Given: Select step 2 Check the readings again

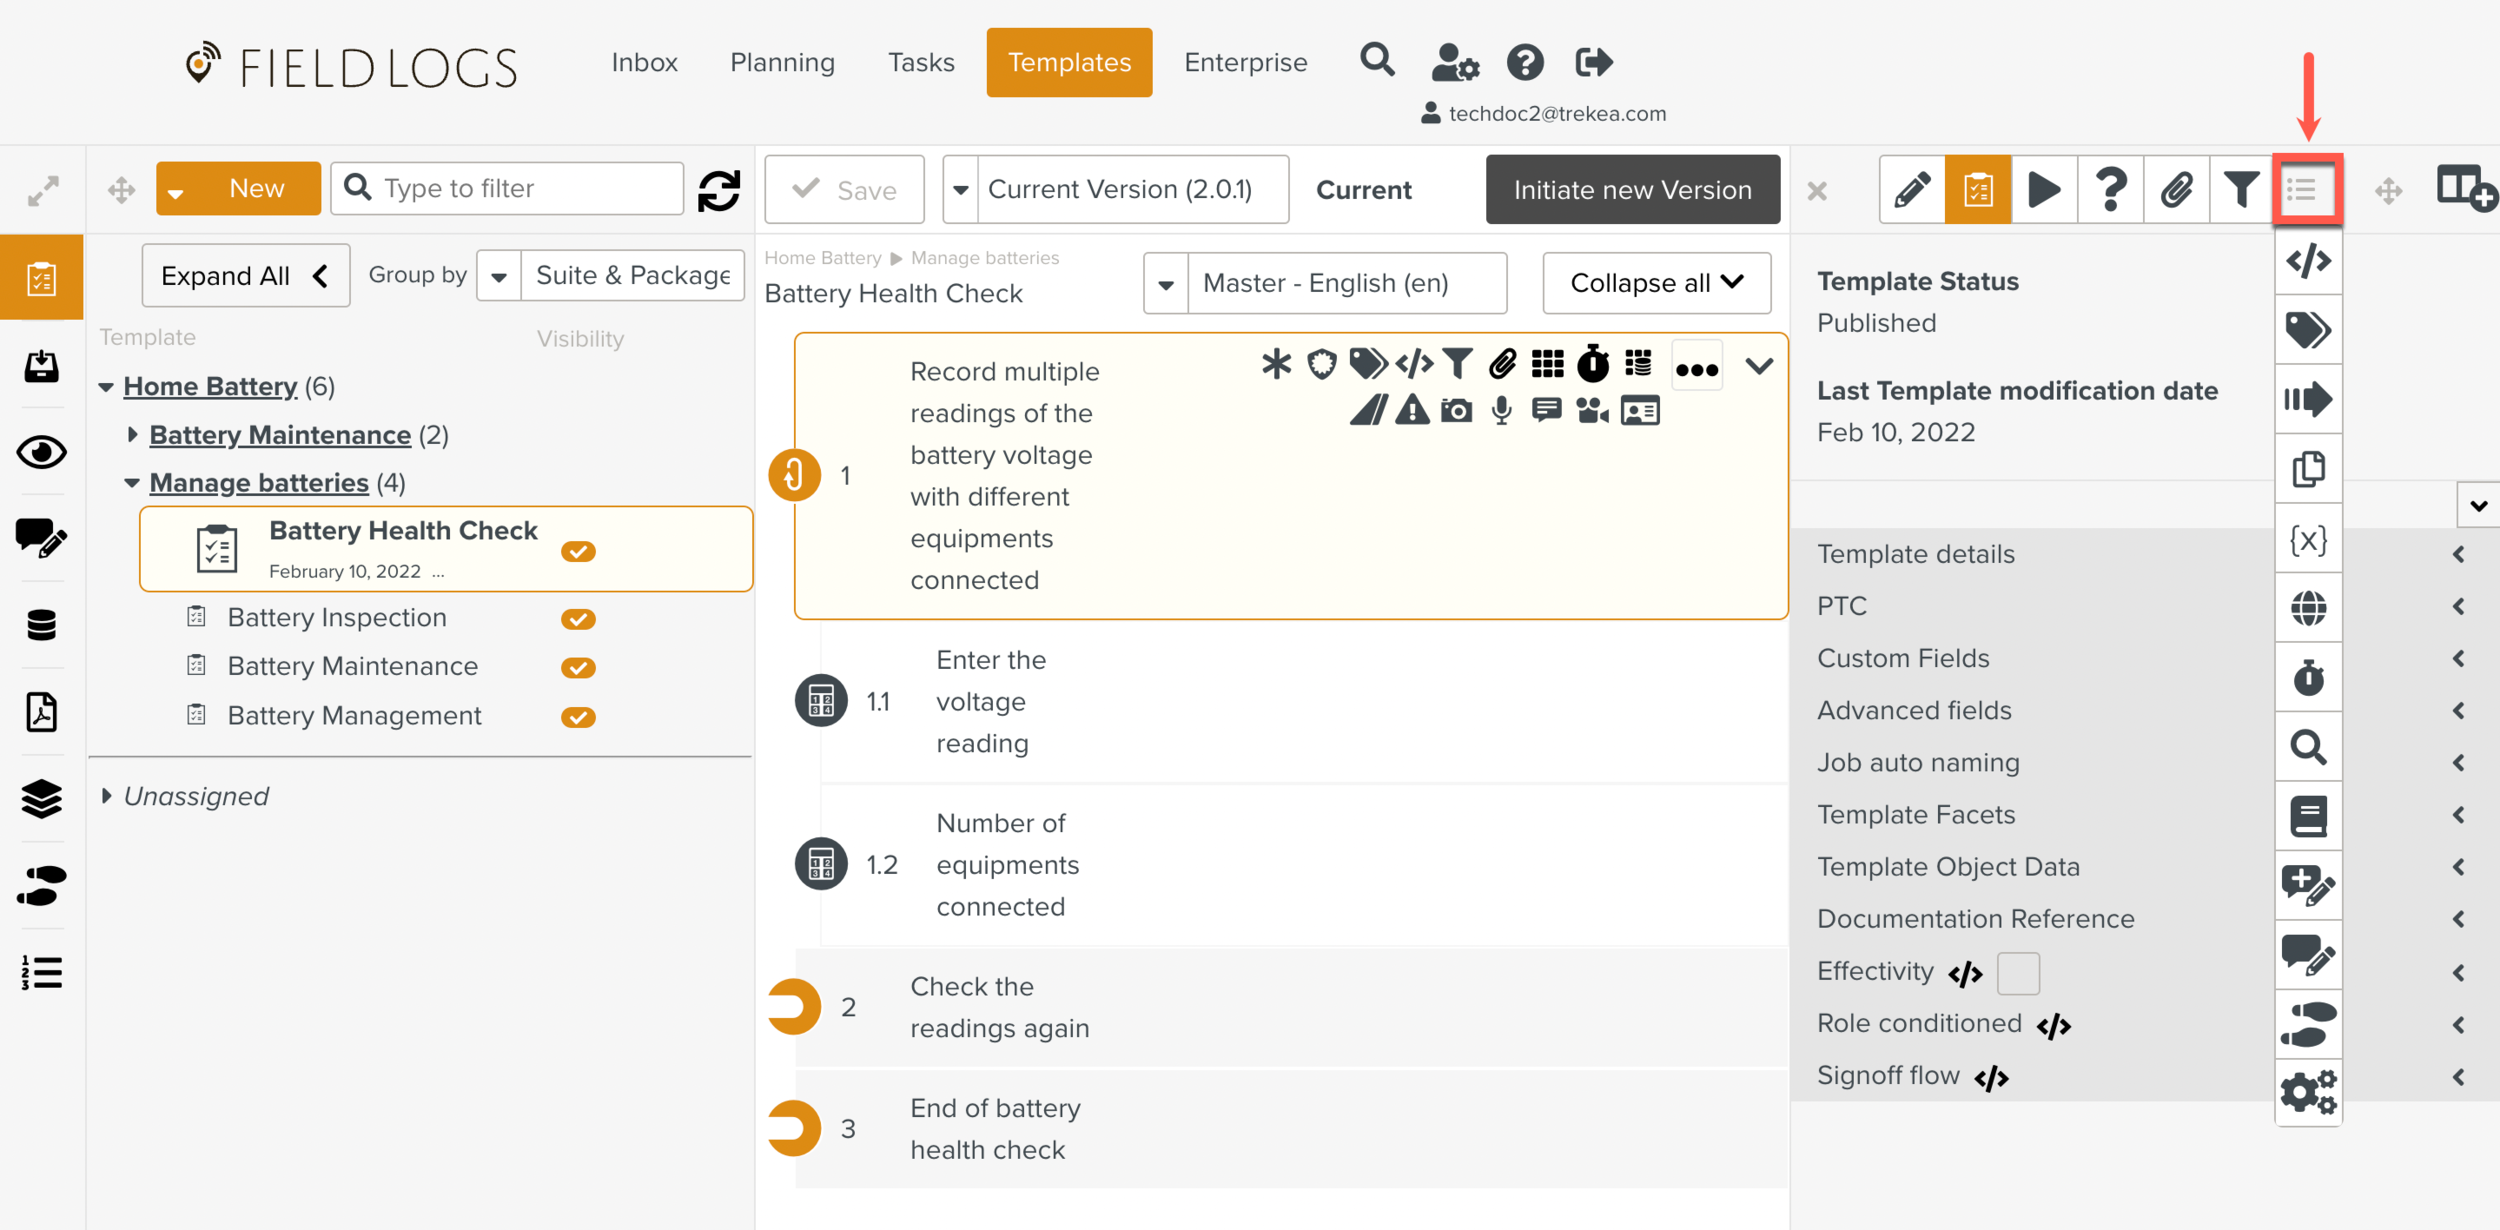Looking at the screenshot, I should (1290, 1007).
